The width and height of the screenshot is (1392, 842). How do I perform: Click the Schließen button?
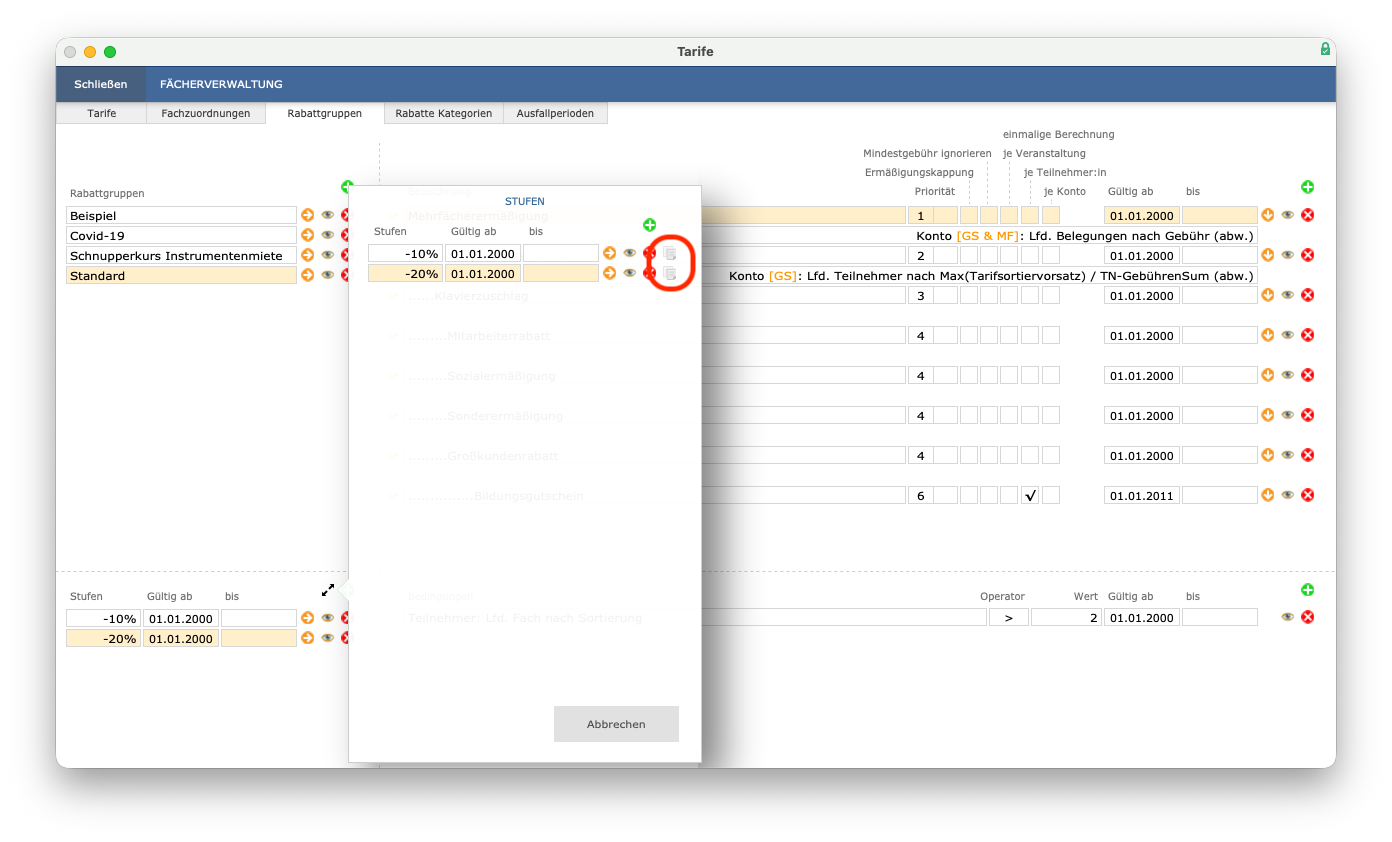pyautogui.click(x=101, y=84)
